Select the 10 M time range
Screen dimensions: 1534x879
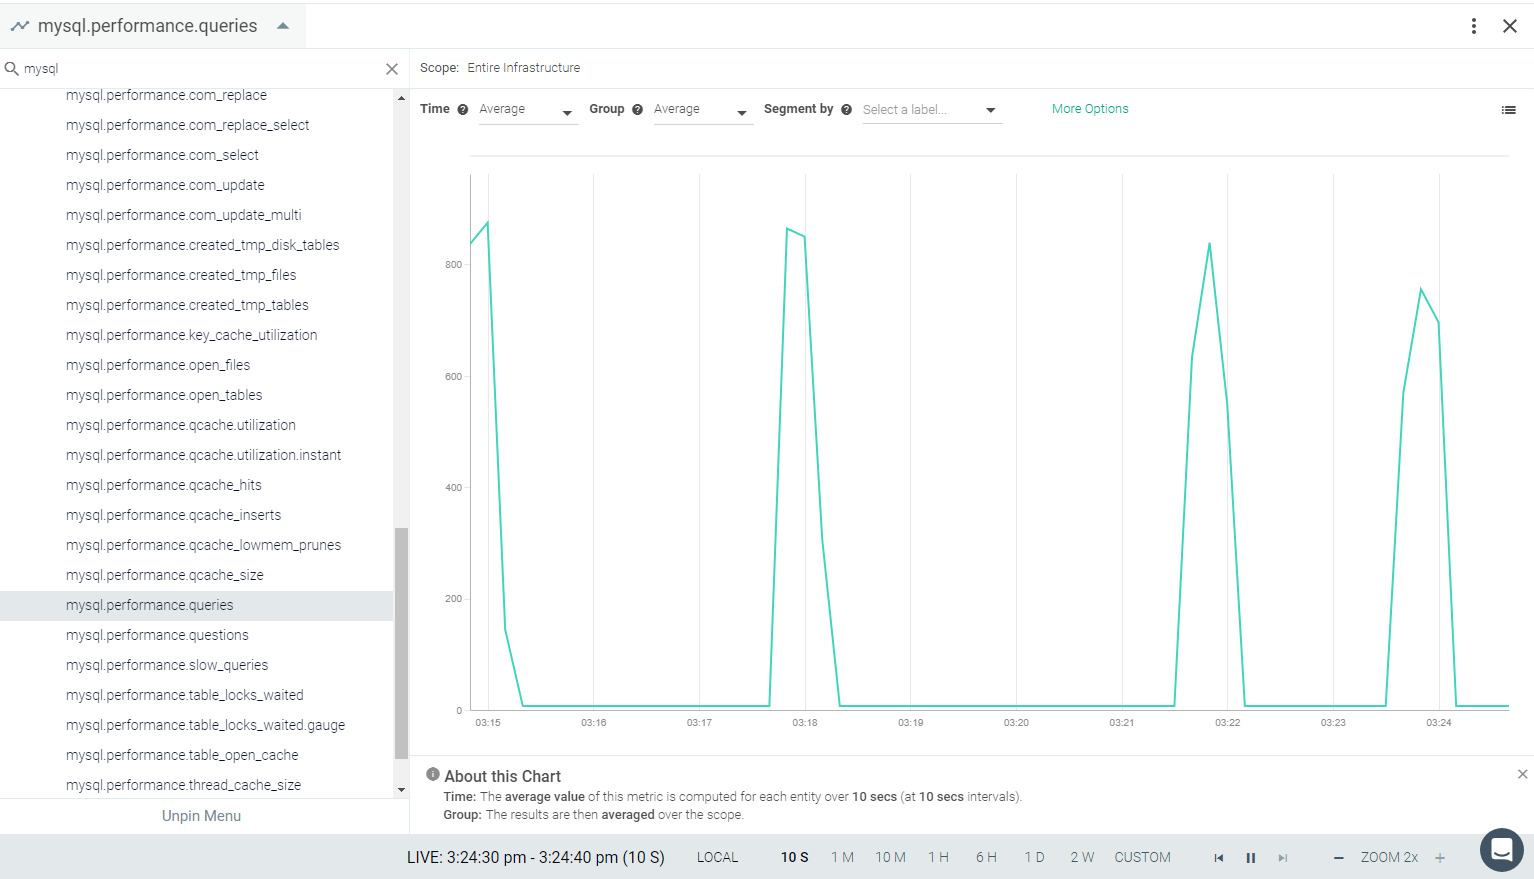[x=890, y=858]
